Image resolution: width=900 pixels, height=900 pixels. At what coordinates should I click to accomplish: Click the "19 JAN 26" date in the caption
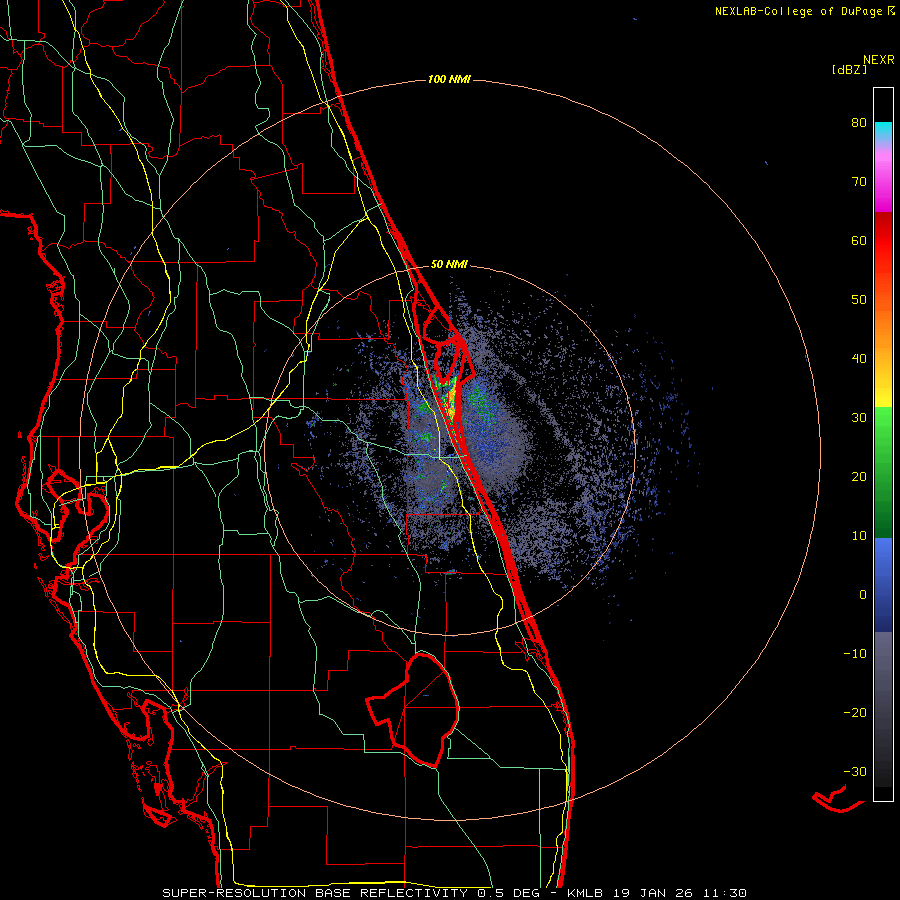(653, 893)
